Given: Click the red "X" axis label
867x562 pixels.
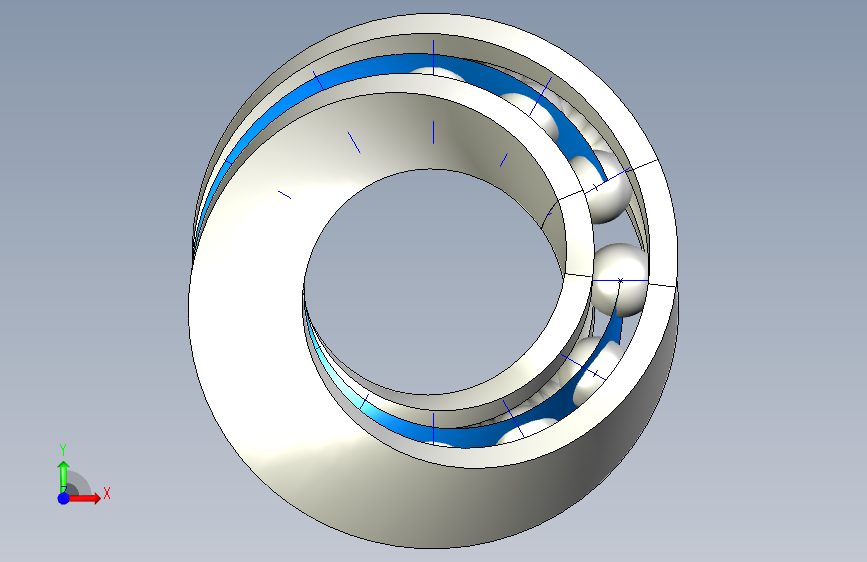Looking at the screenshot, I should pos(107,493).
